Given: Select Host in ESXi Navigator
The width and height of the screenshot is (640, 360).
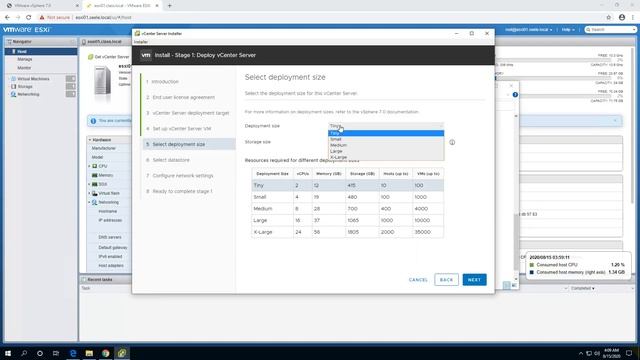Looking at the screenshot, I should click(41, 51).
